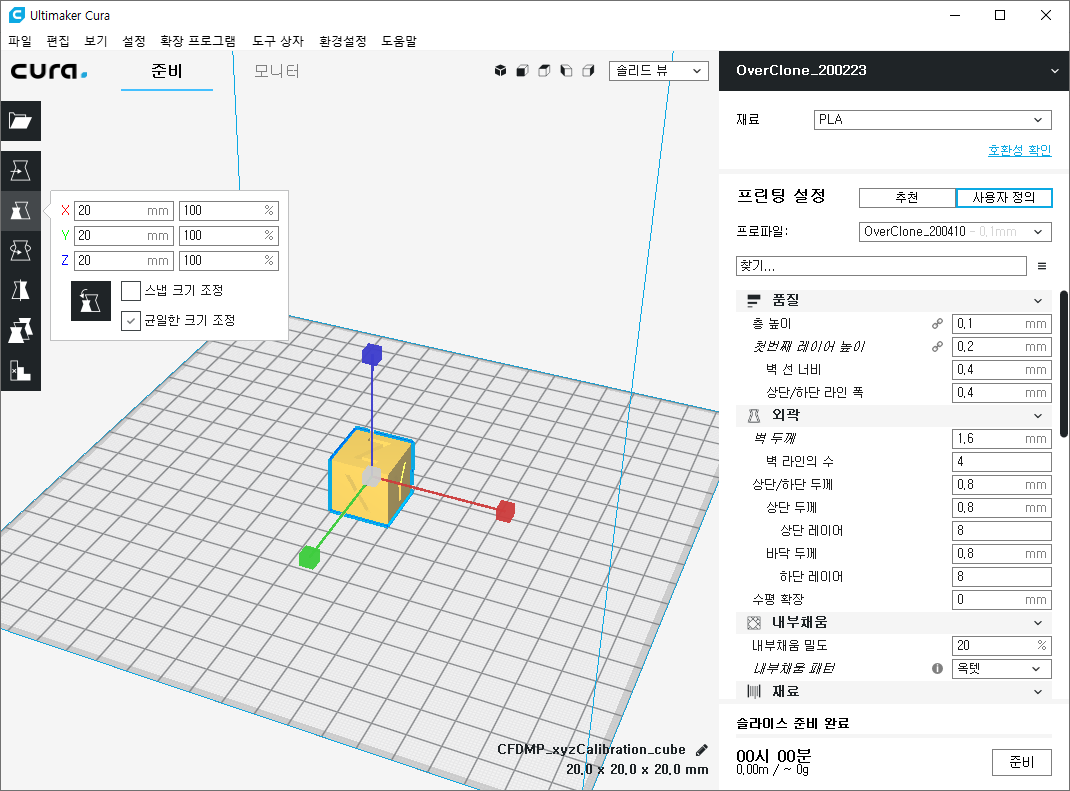Switch to the 모니터 tab

point(276,71)
